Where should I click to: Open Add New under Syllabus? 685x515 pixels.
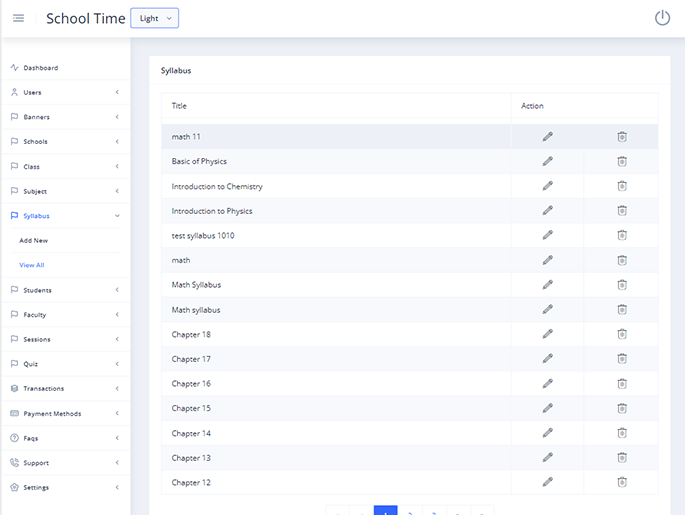(x=34, y=240)
